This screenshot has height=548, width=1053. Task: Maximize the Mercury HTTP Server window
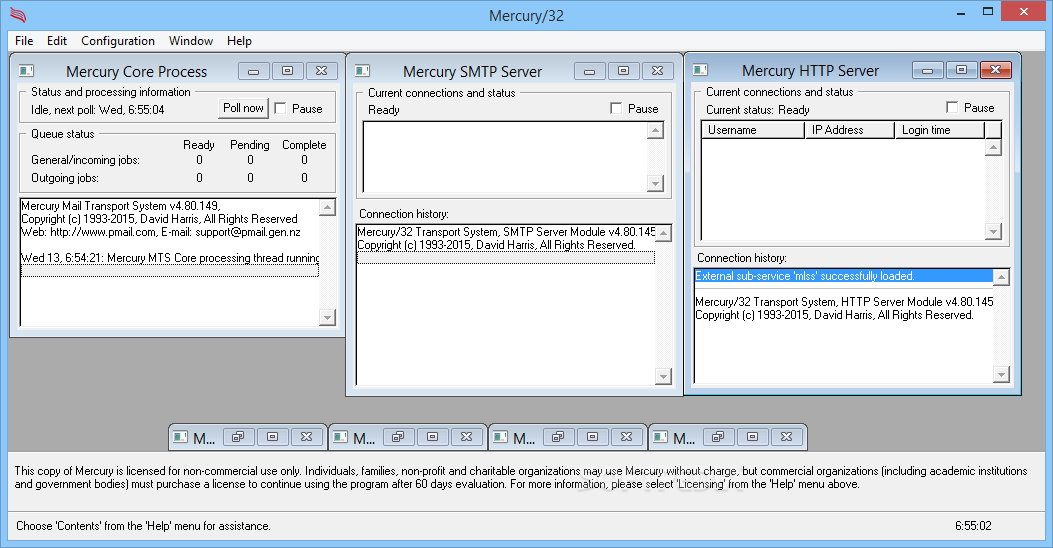point(962,70)
